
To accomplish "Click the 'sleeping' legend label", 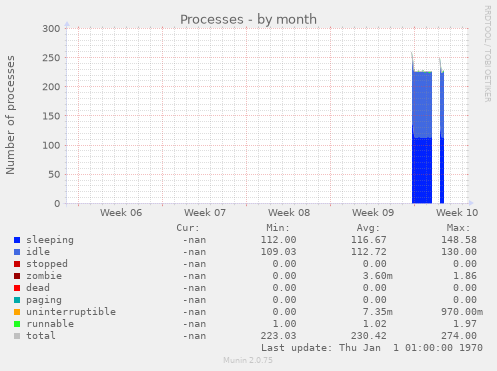I will [50, 240].
